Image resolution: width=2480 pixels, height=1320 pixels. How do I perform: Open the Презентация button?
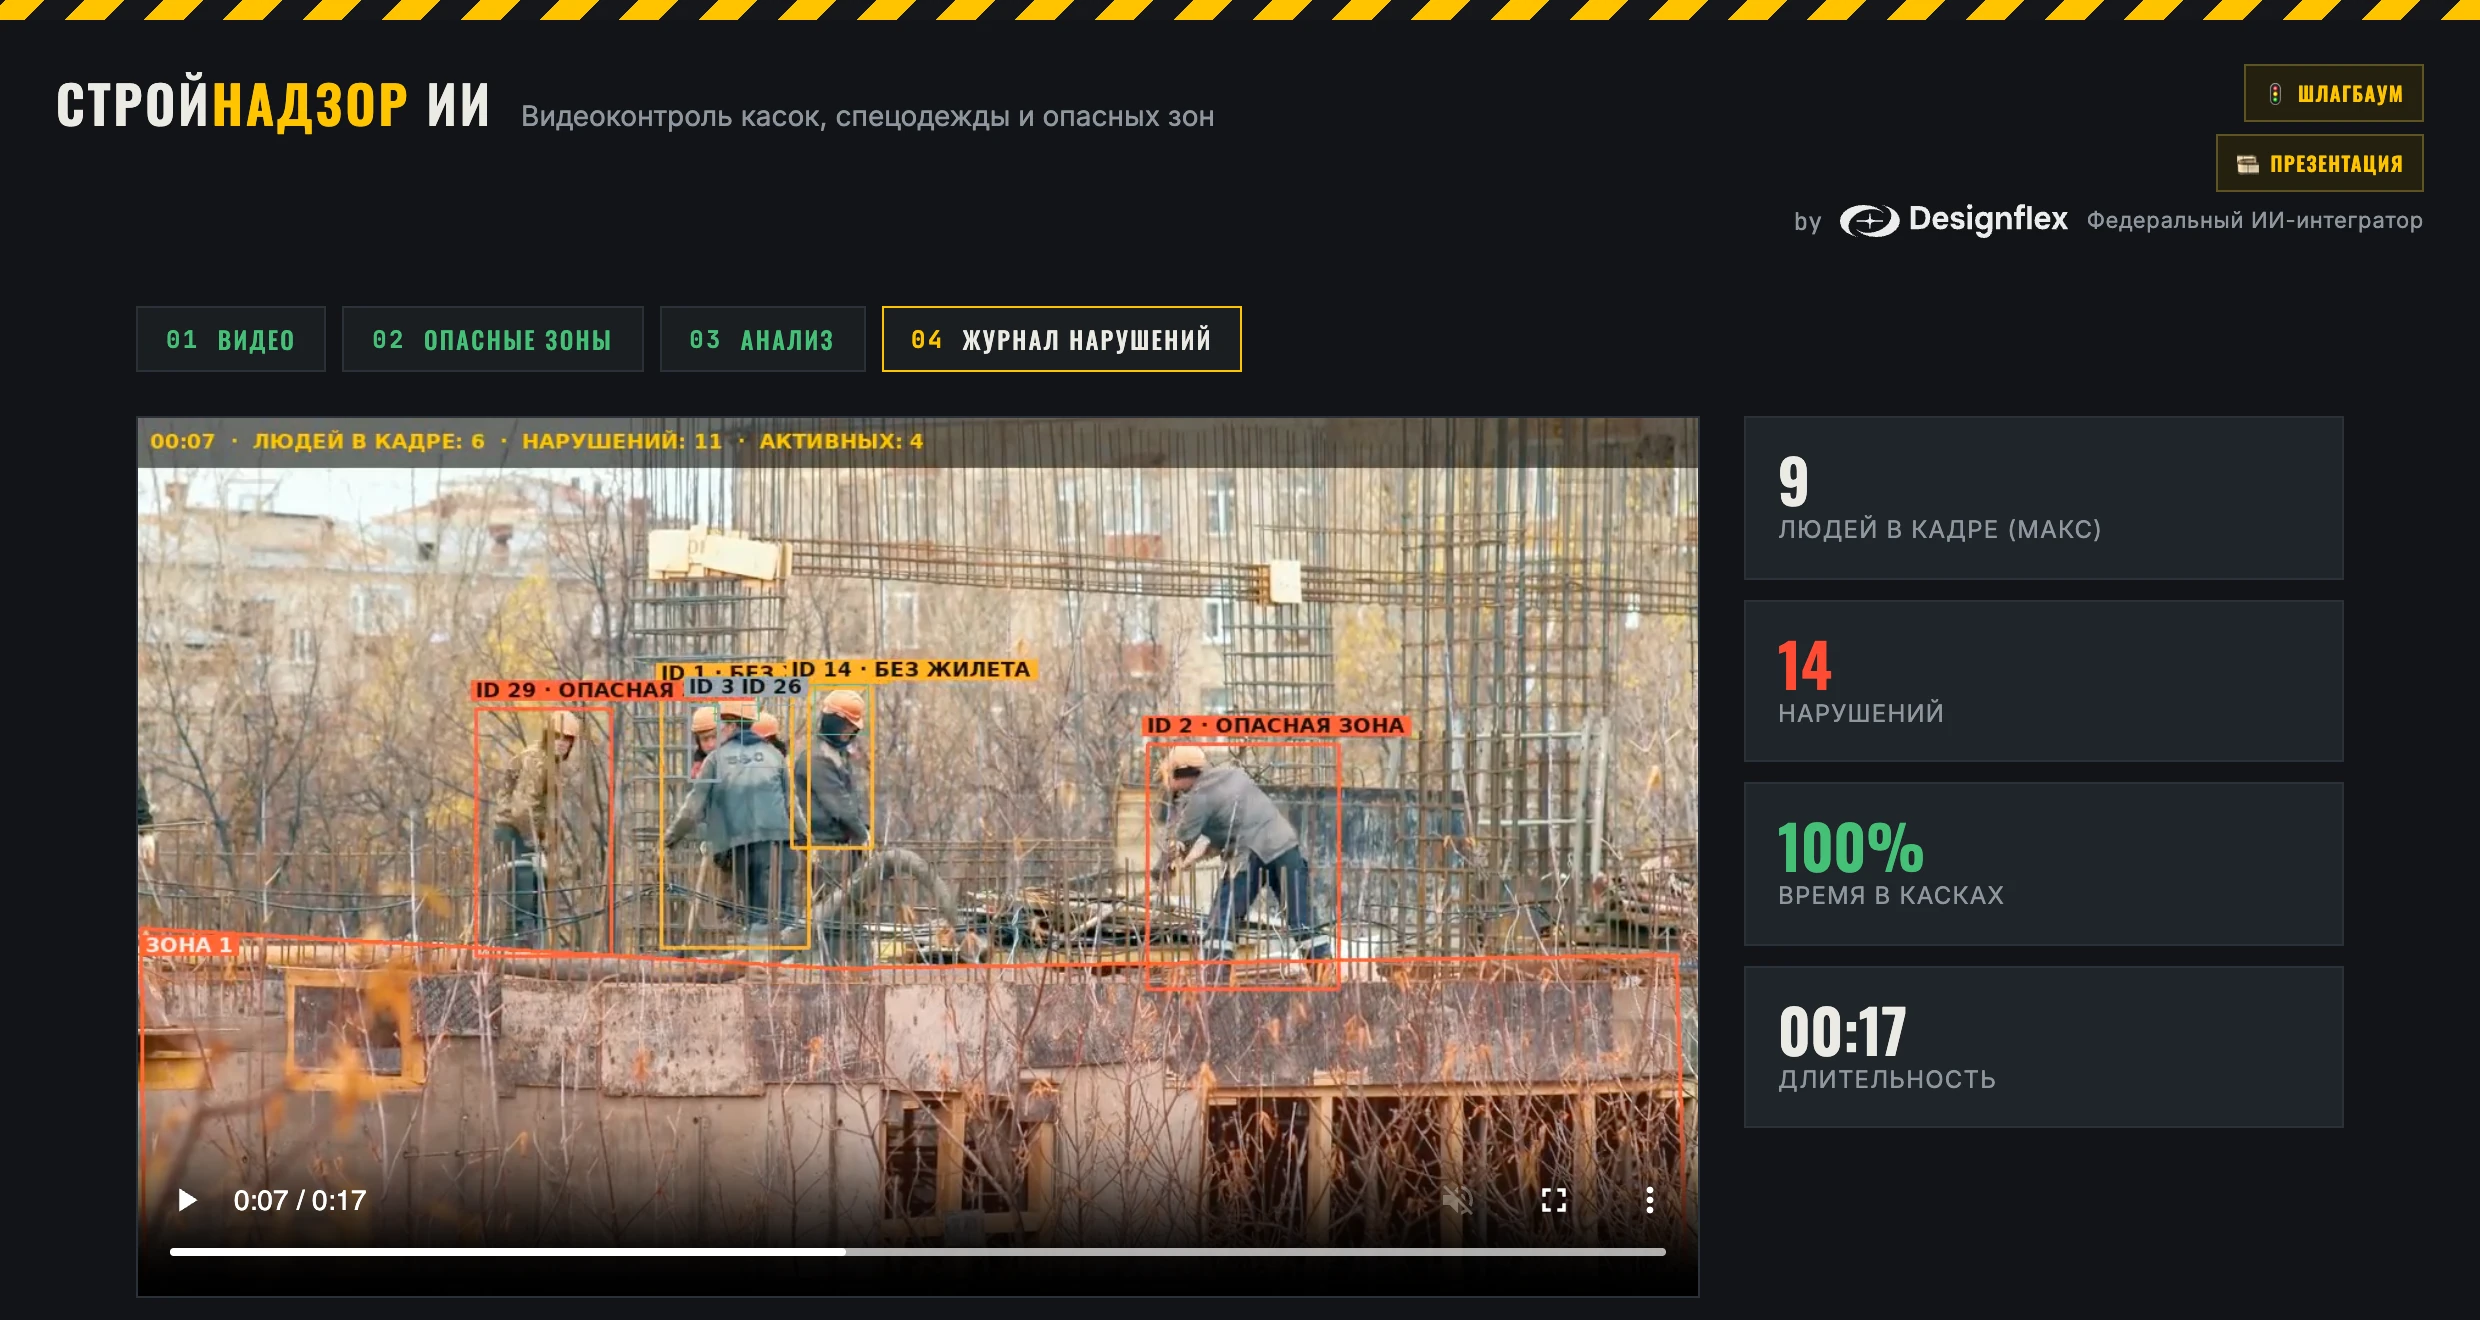coord(2319,163)
